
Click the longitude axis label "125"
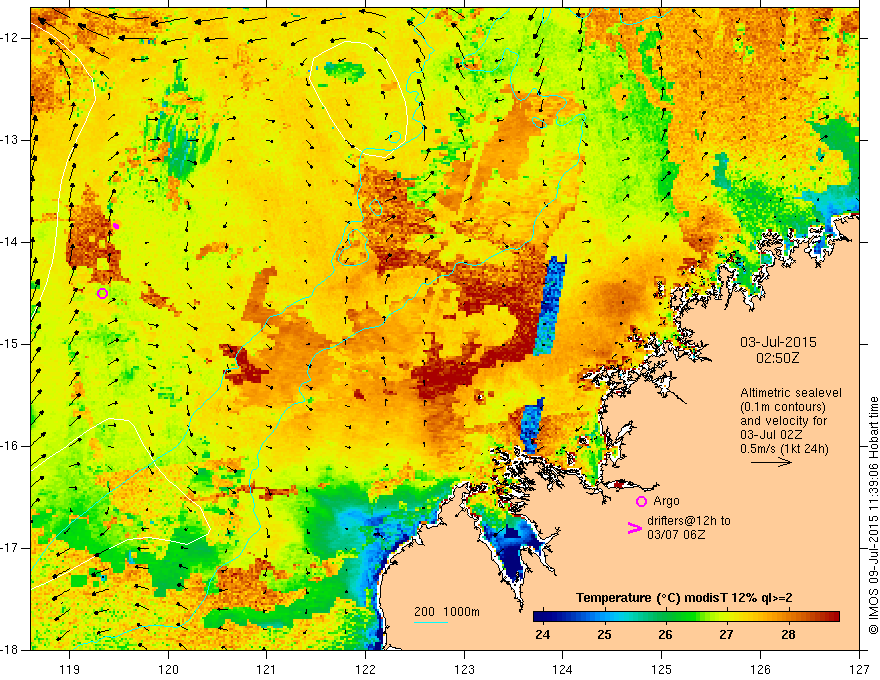pos(662,669)
